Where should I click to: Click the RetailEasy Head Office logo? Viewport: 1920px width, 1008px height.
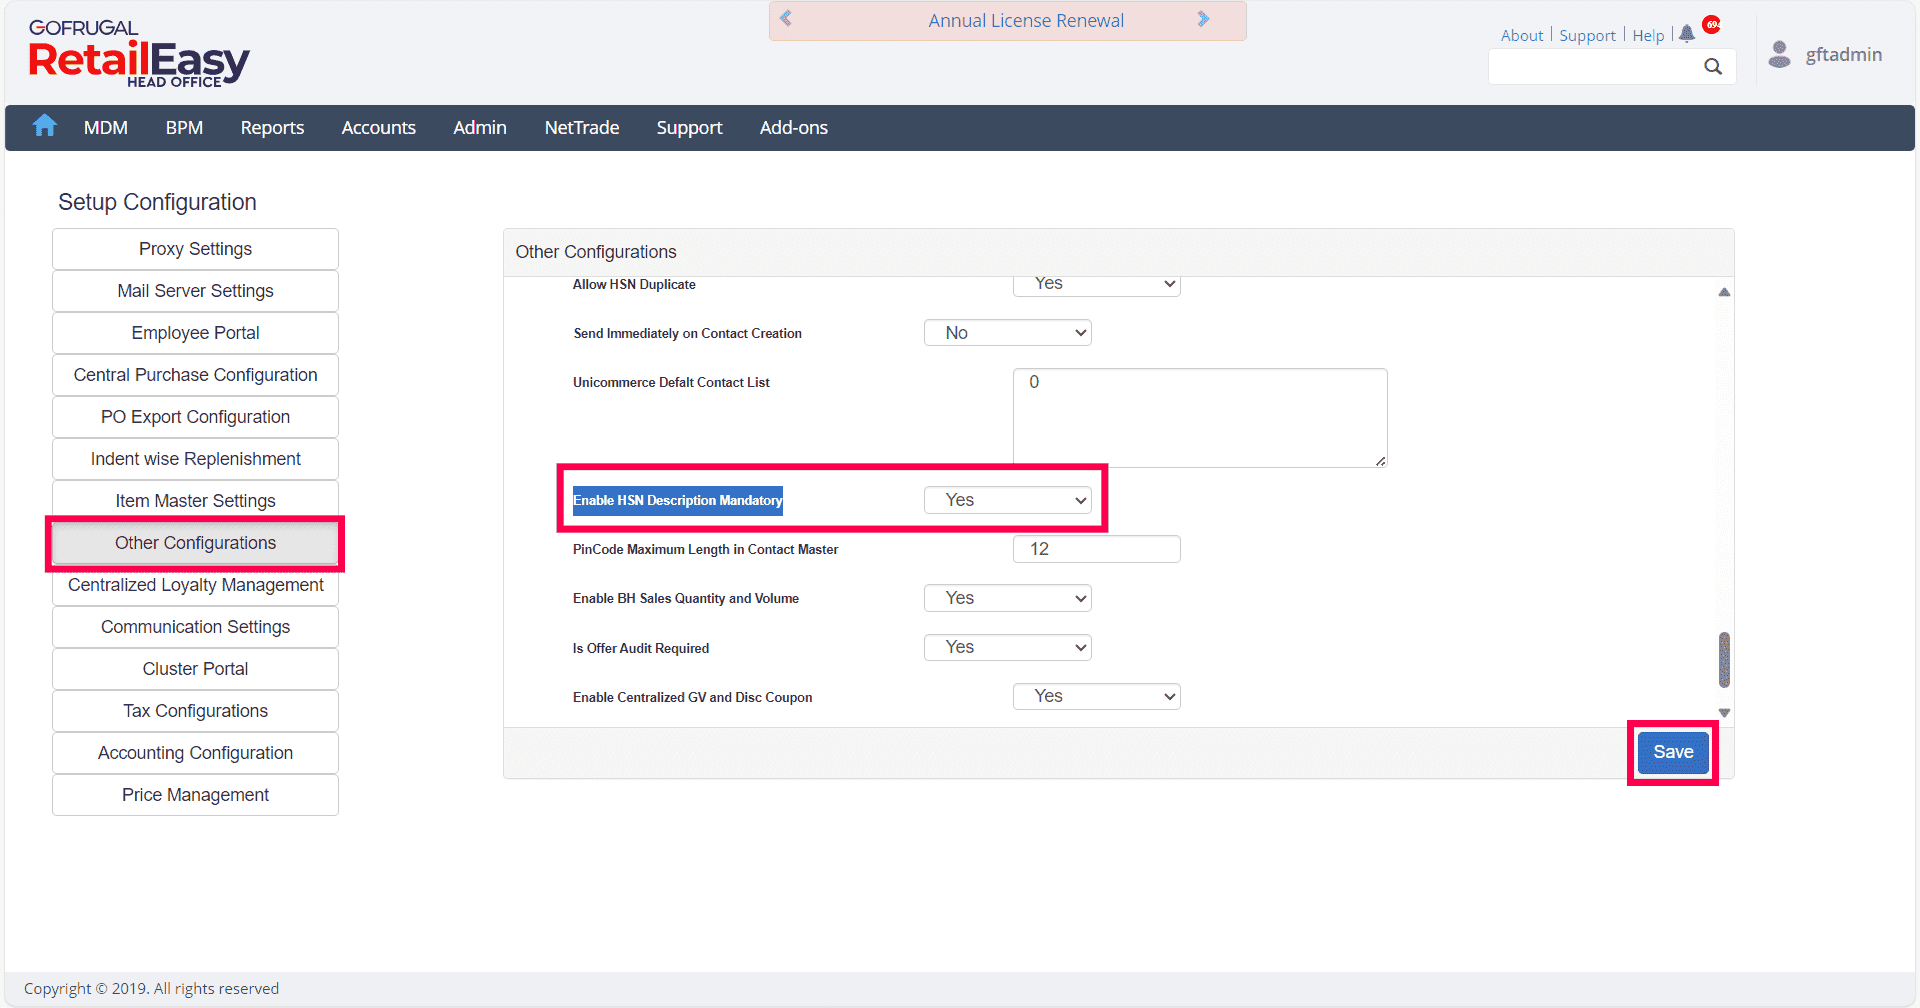point(138,54)
